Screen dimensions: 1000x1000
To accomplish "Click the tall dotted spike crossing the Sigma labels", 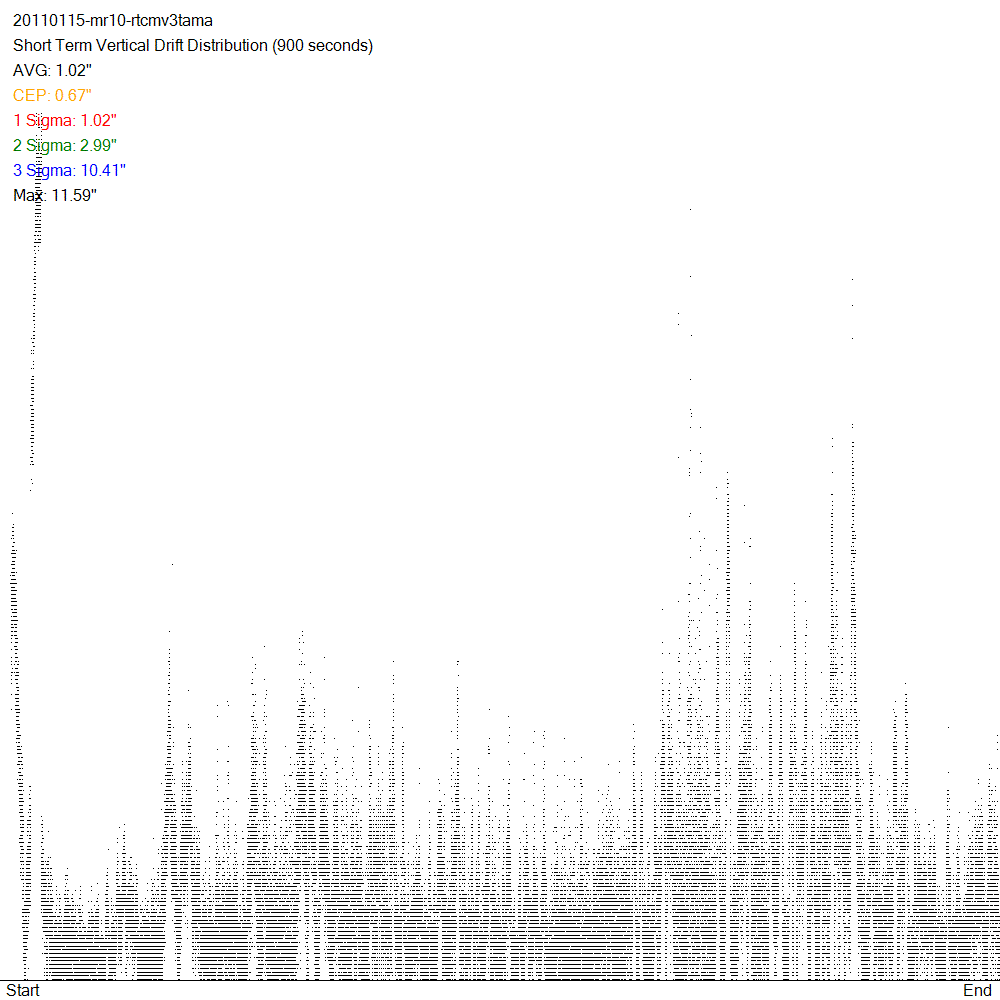I will [36, 300].
